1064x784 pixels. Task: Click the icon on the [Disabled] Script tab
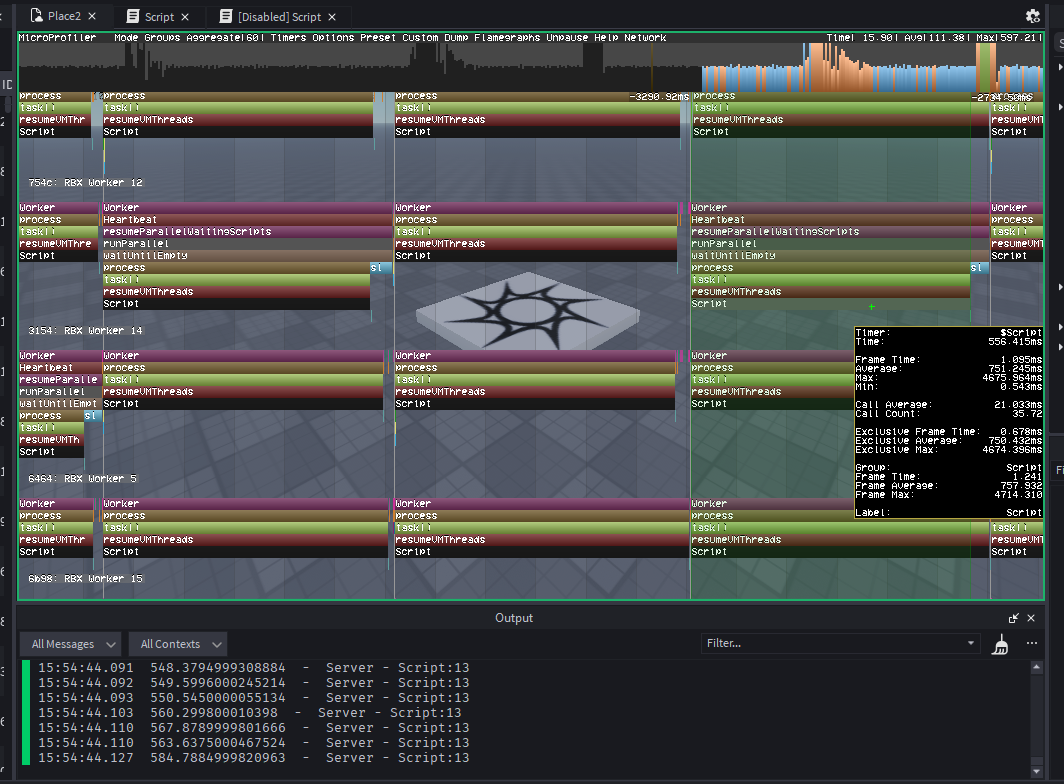[x=228, y=16]
